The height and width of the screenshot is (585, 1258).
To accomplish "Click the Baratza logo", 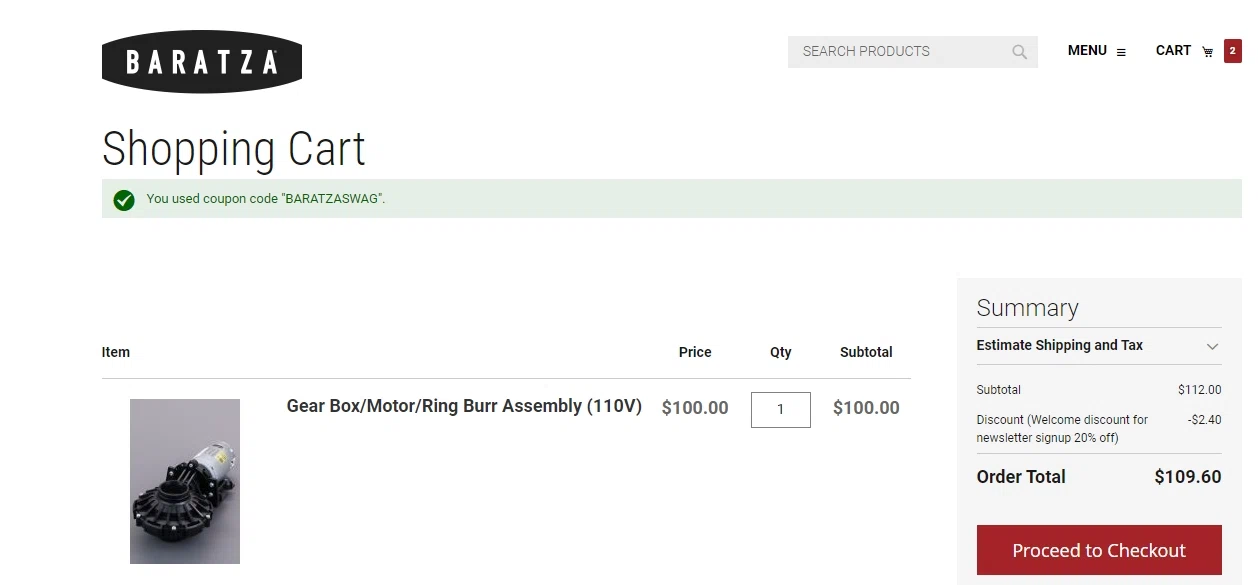I will [x=202, y=62].
